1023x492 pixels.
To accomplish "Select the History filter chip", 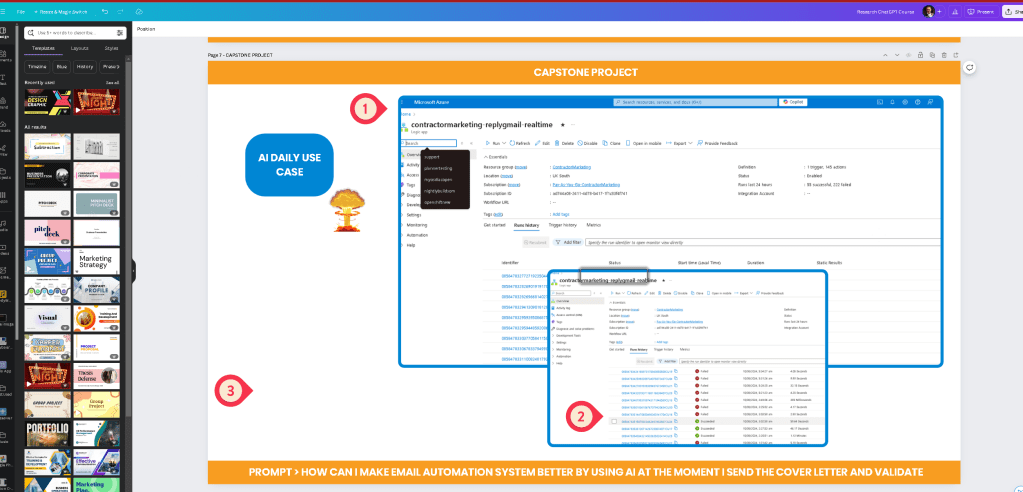I will 85,67.
